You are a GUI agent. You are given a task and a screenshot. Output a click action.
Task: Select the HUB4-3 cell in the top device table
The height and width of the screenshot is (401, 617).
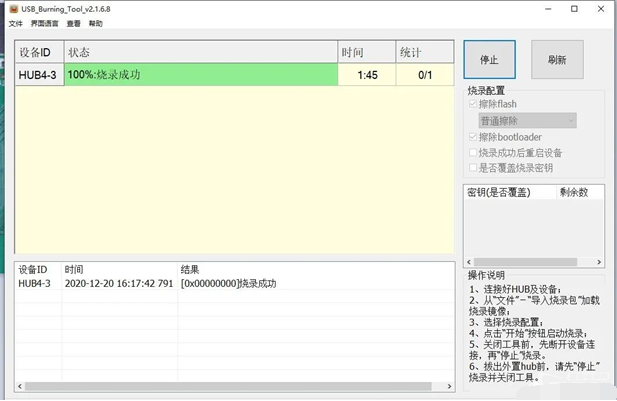point(38,75)
